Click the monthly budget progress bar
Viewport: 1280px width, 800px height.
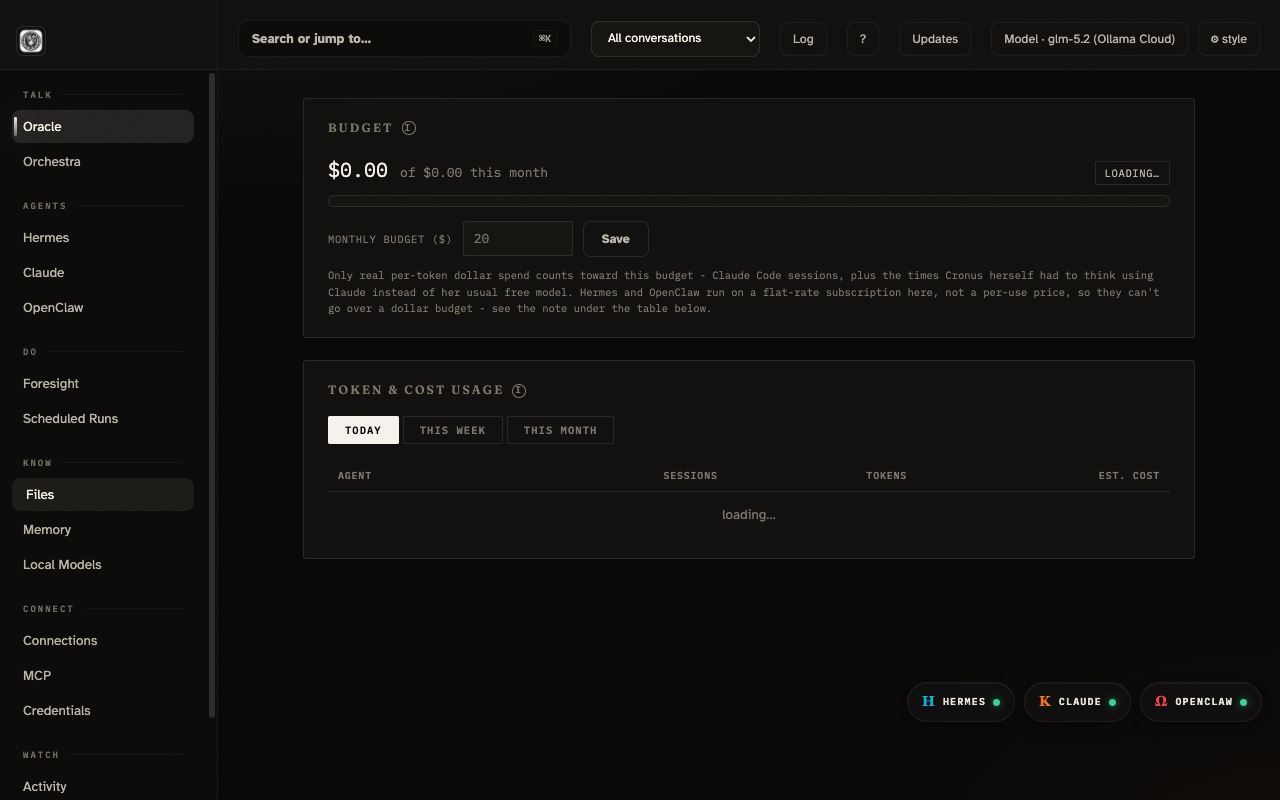coord(749,201)
